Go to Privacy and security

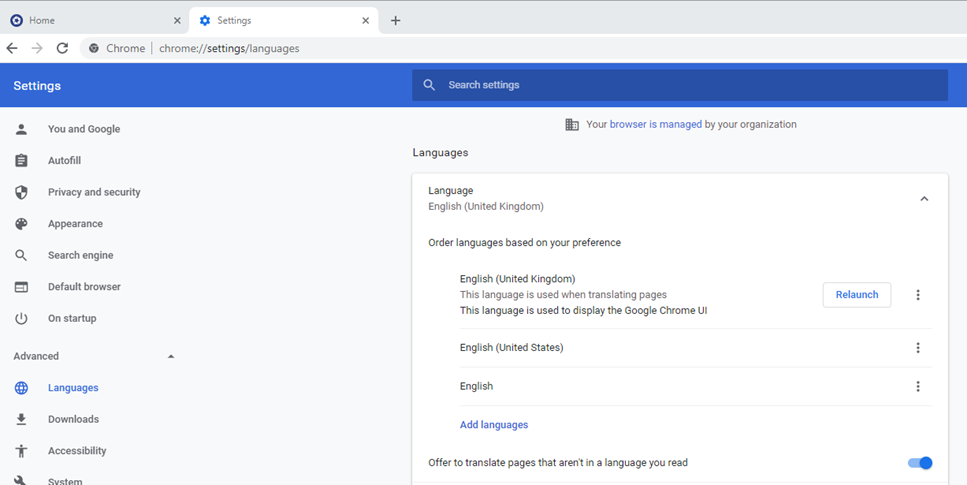[x=94, y=192]
